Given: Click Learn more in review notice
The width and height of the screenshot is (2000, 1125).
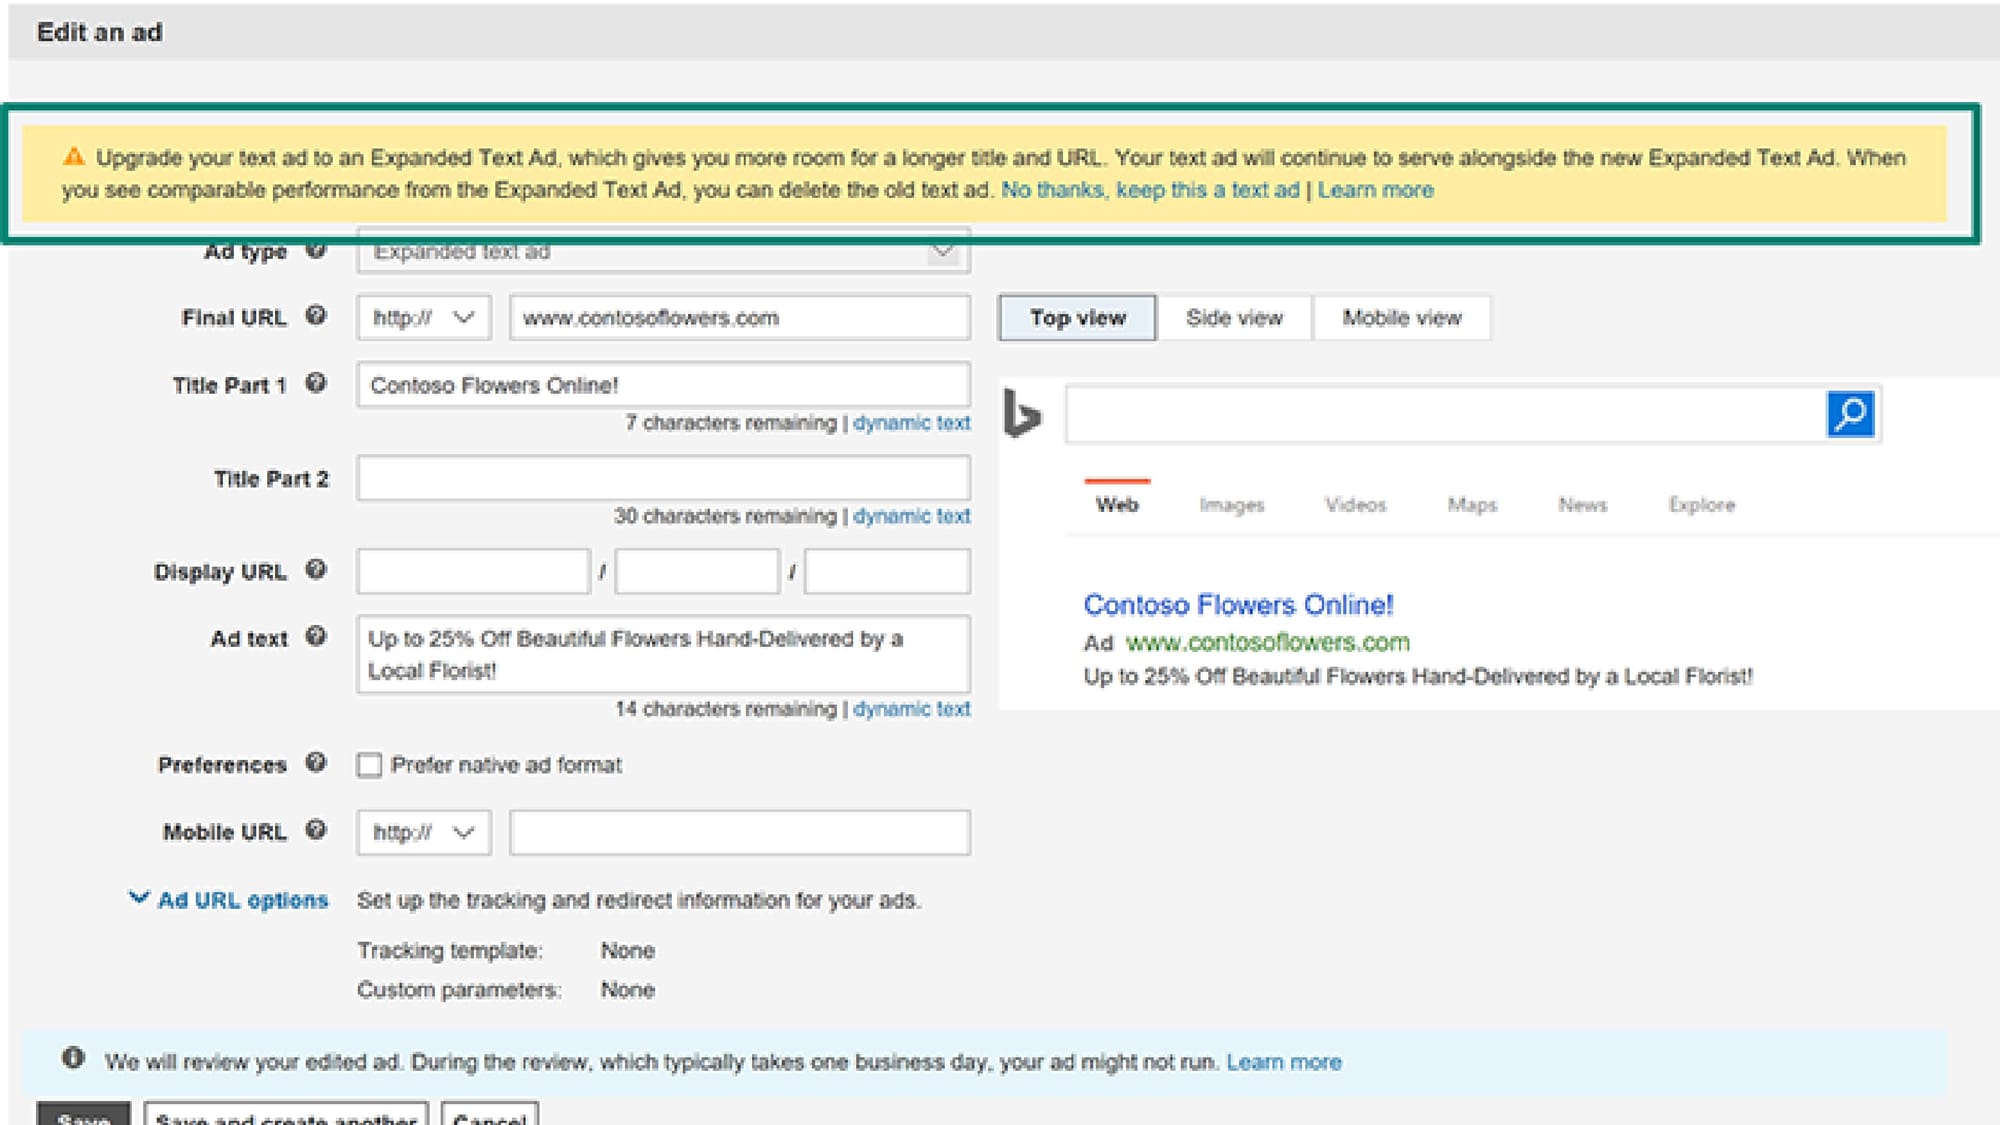Looking at the screenshot, I should pos(1284,1062).
